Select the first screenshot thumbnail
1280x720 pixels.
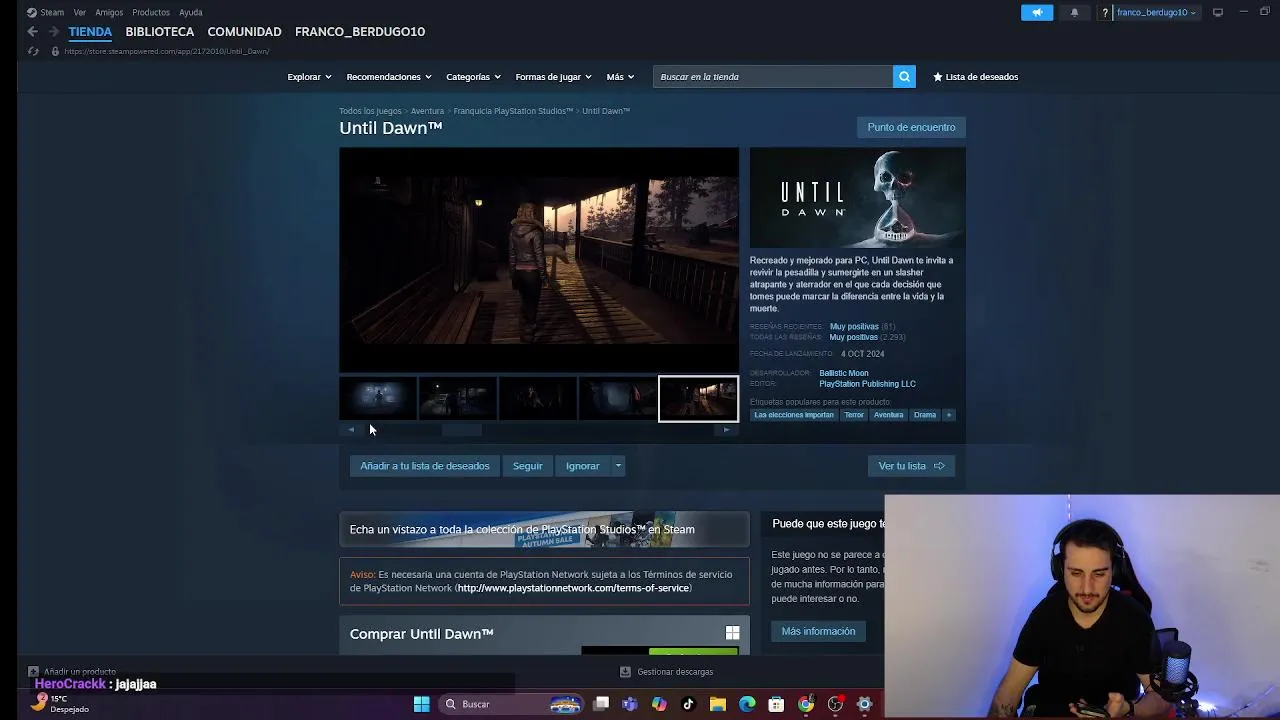coord(378,398)
